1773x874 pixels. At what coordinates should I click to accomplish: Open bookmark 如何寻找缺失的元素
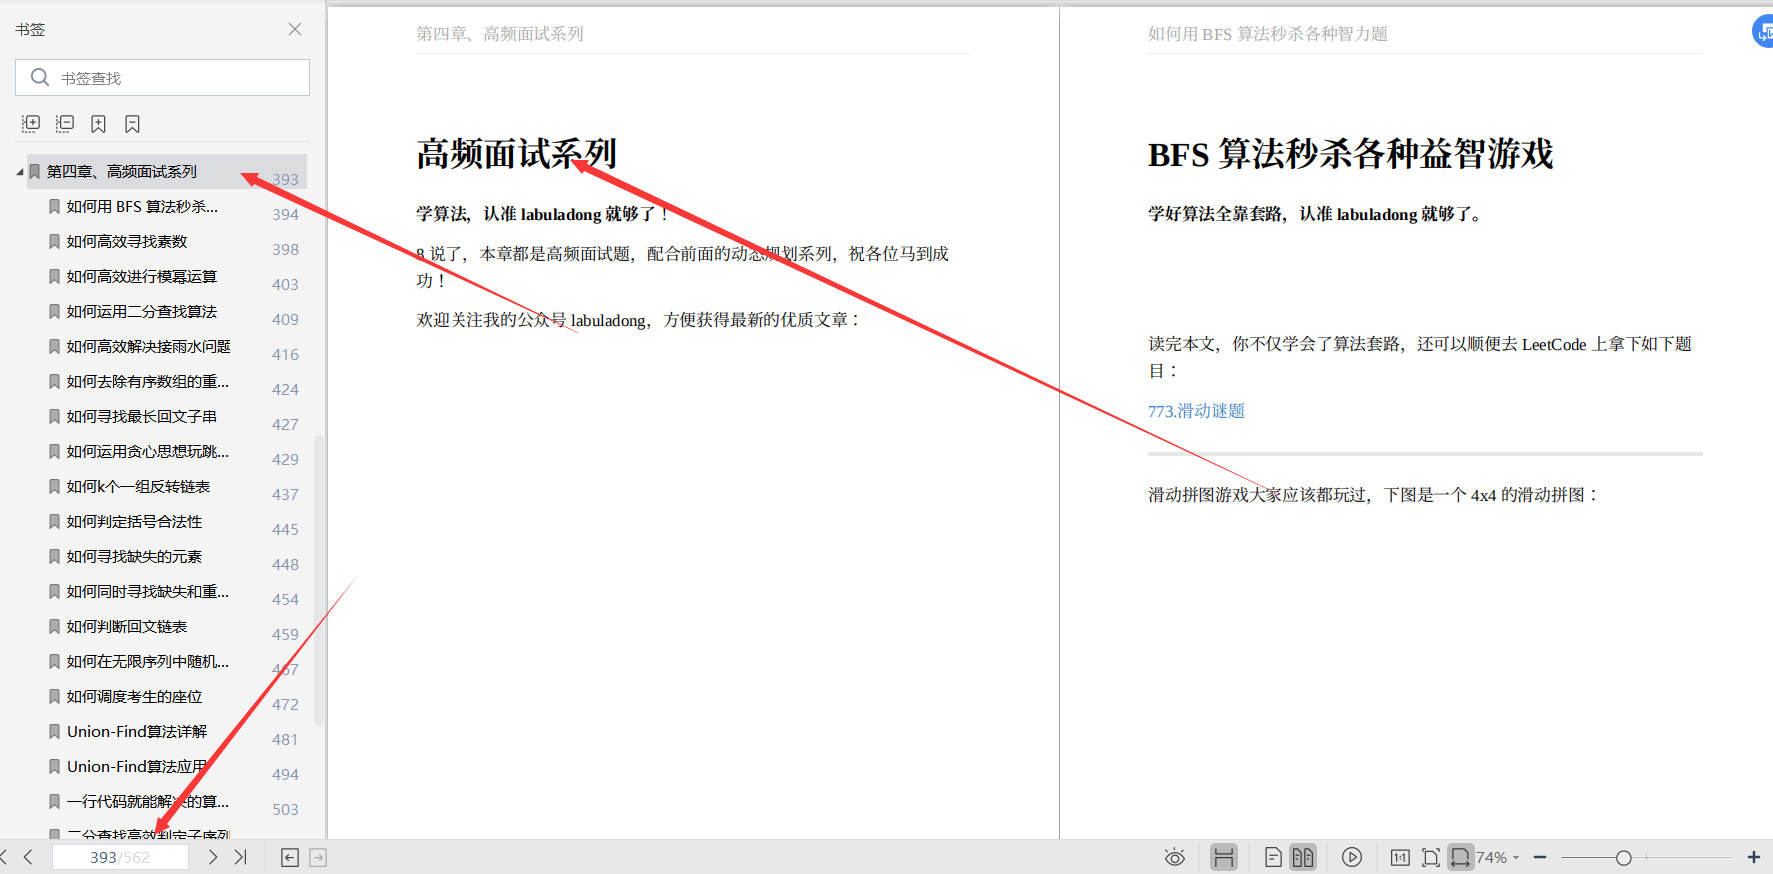(x=135, y=556)
